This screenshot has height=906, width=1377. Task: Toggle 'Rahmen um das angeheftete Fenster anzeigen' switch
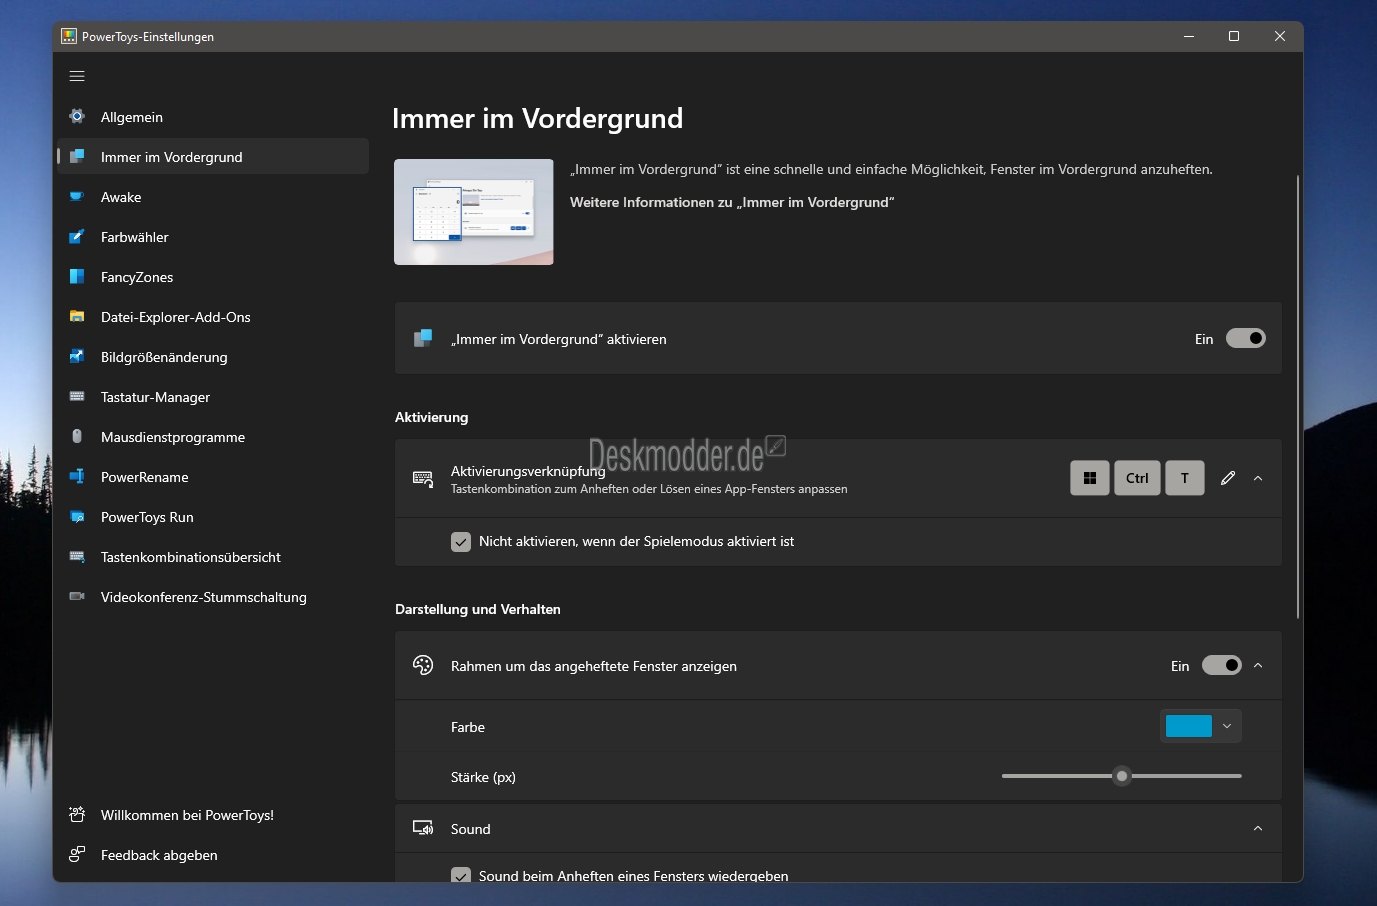click(x=1222, y=665)
